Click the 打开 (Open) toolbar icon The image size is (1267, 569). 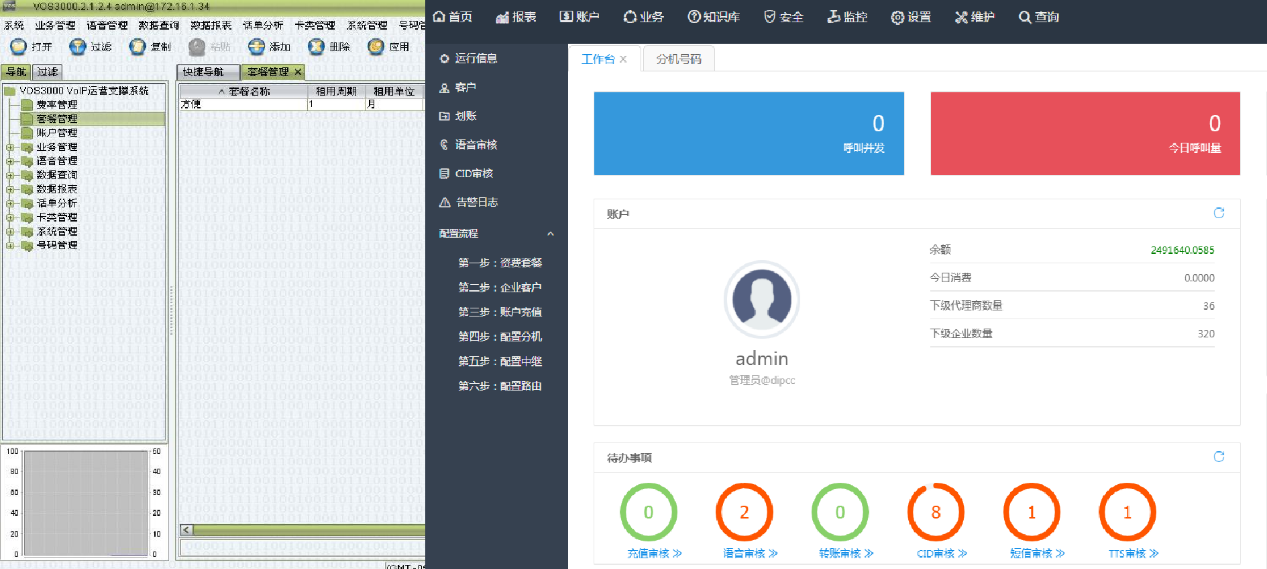[x=18, y=47]
